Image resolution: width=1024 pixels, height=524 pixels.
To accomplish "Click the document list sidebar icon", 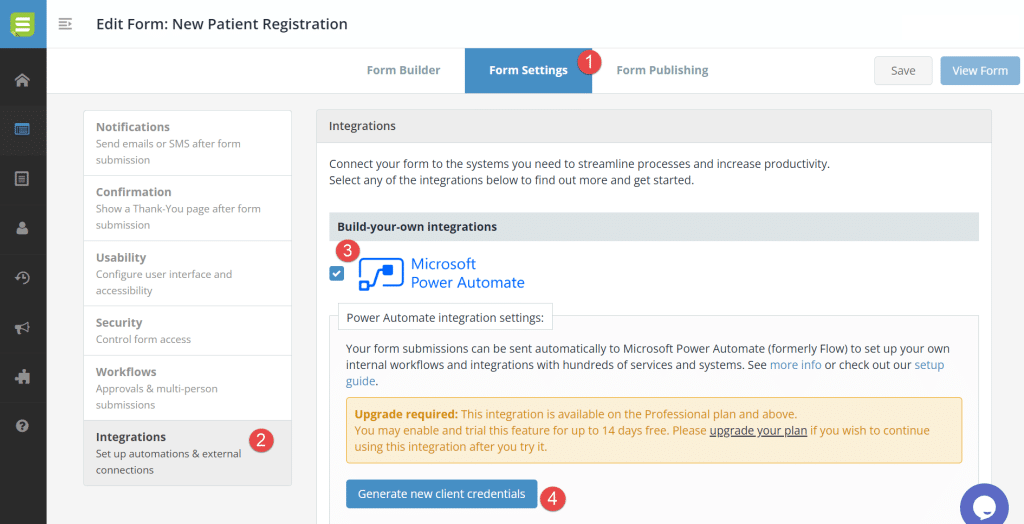I will click(22, 178).
